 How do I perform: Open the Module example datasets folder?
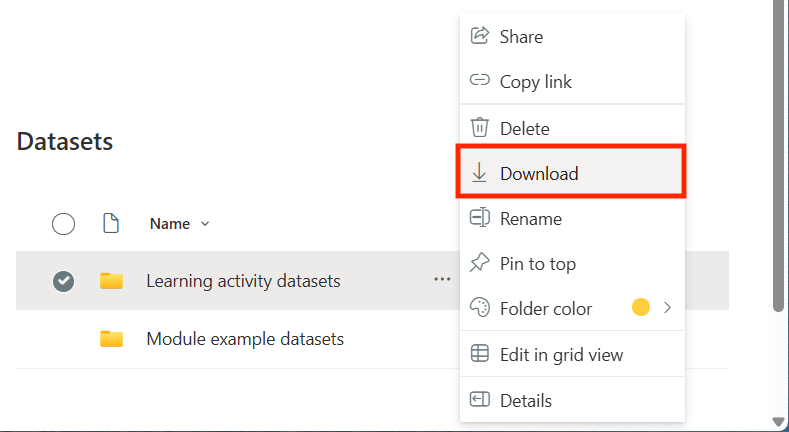pyautogui.click(x=245, y=339)
